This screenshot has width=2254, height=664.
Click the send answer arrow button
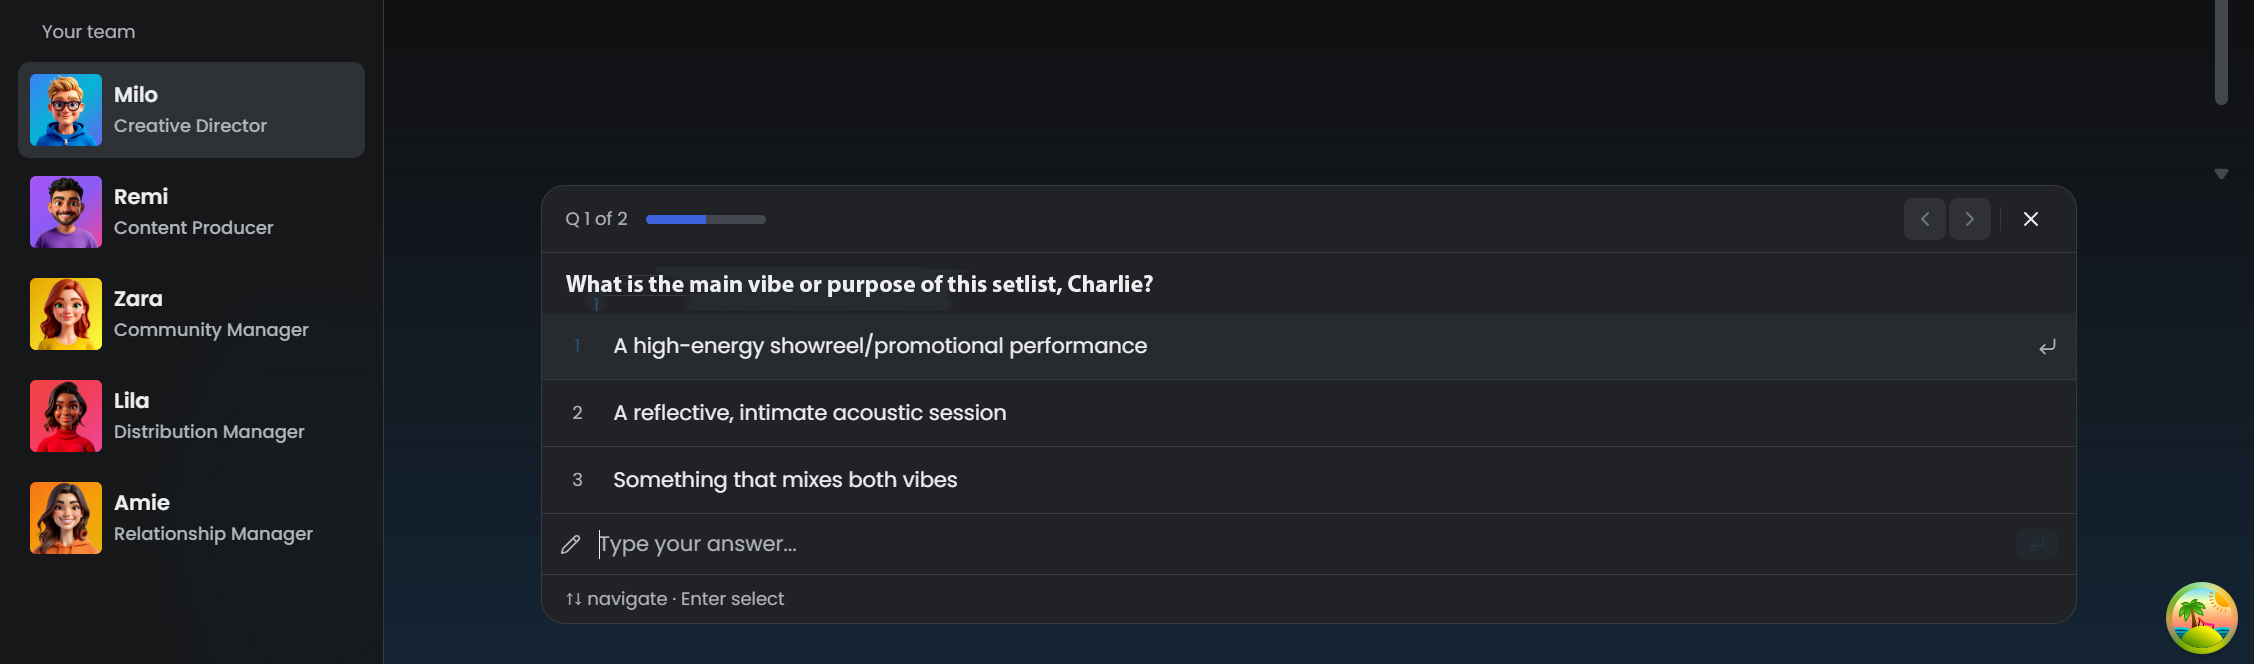pos(2037,544)
